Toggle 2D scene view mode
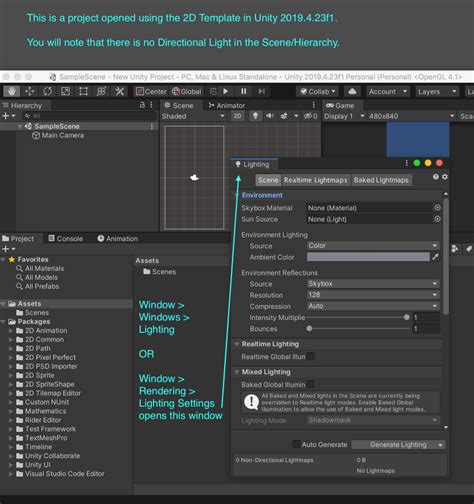474x504 pixels. pos(237,116)
